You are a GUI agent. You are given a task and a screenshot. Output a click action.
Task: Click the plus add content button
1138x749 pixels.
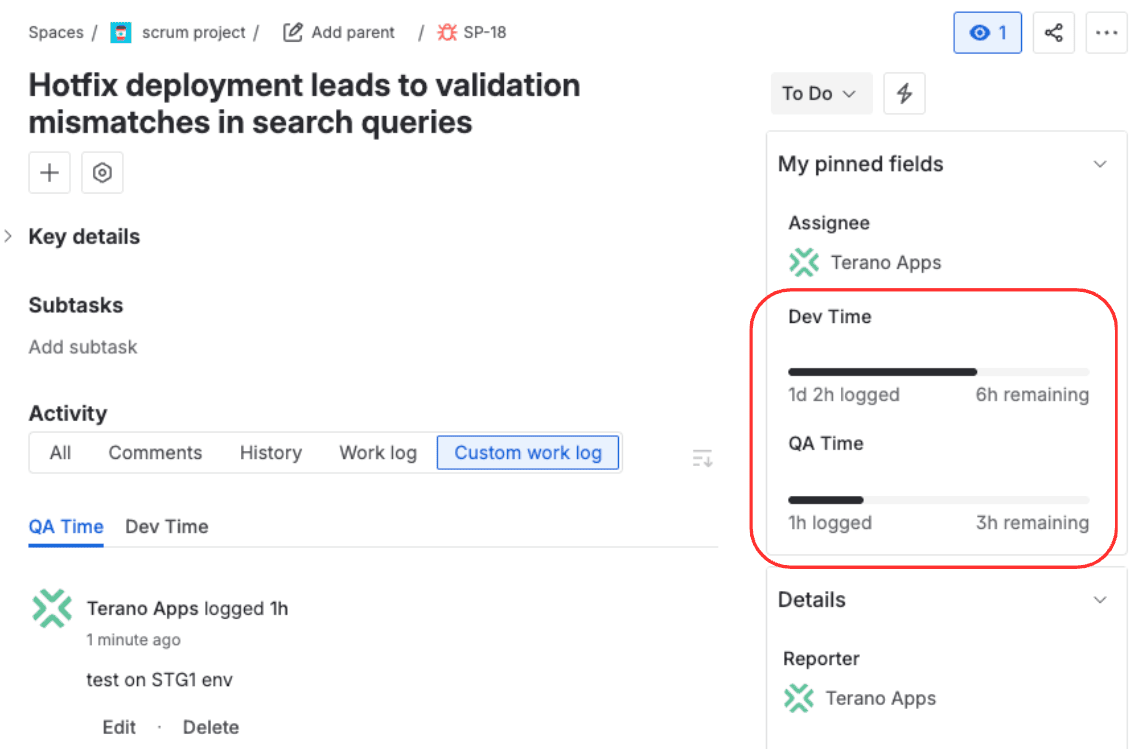pos(49,173)
